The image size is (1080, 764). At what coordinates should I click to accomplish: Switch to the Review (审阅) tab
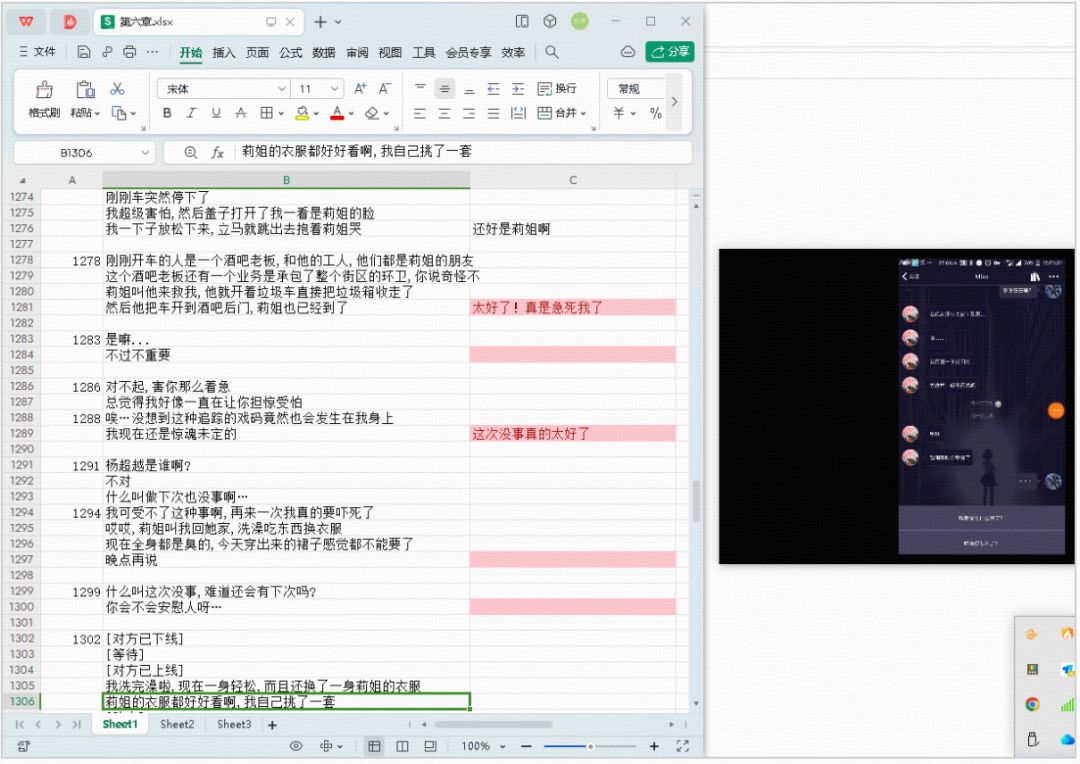click(357, 52)
